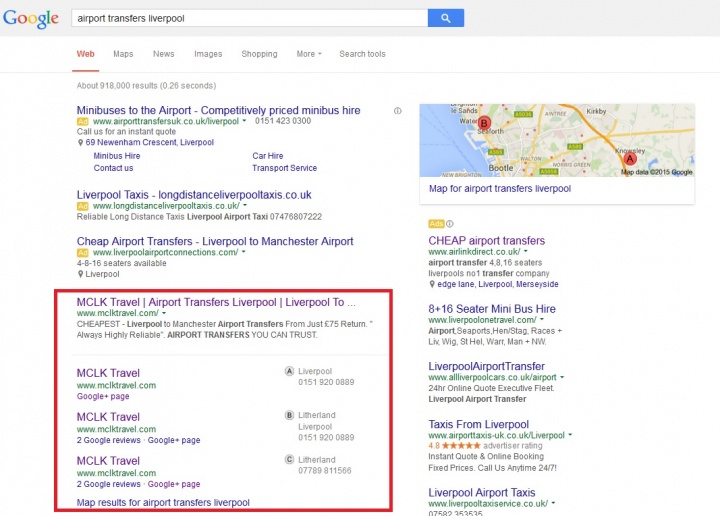Open the Transport Service sitelink

coord(285,168)
